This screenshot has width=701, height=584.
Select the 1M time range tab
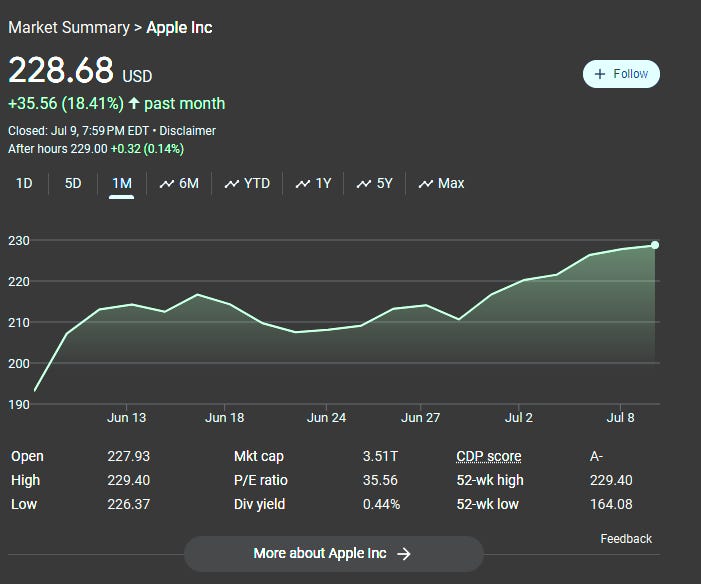122,183
